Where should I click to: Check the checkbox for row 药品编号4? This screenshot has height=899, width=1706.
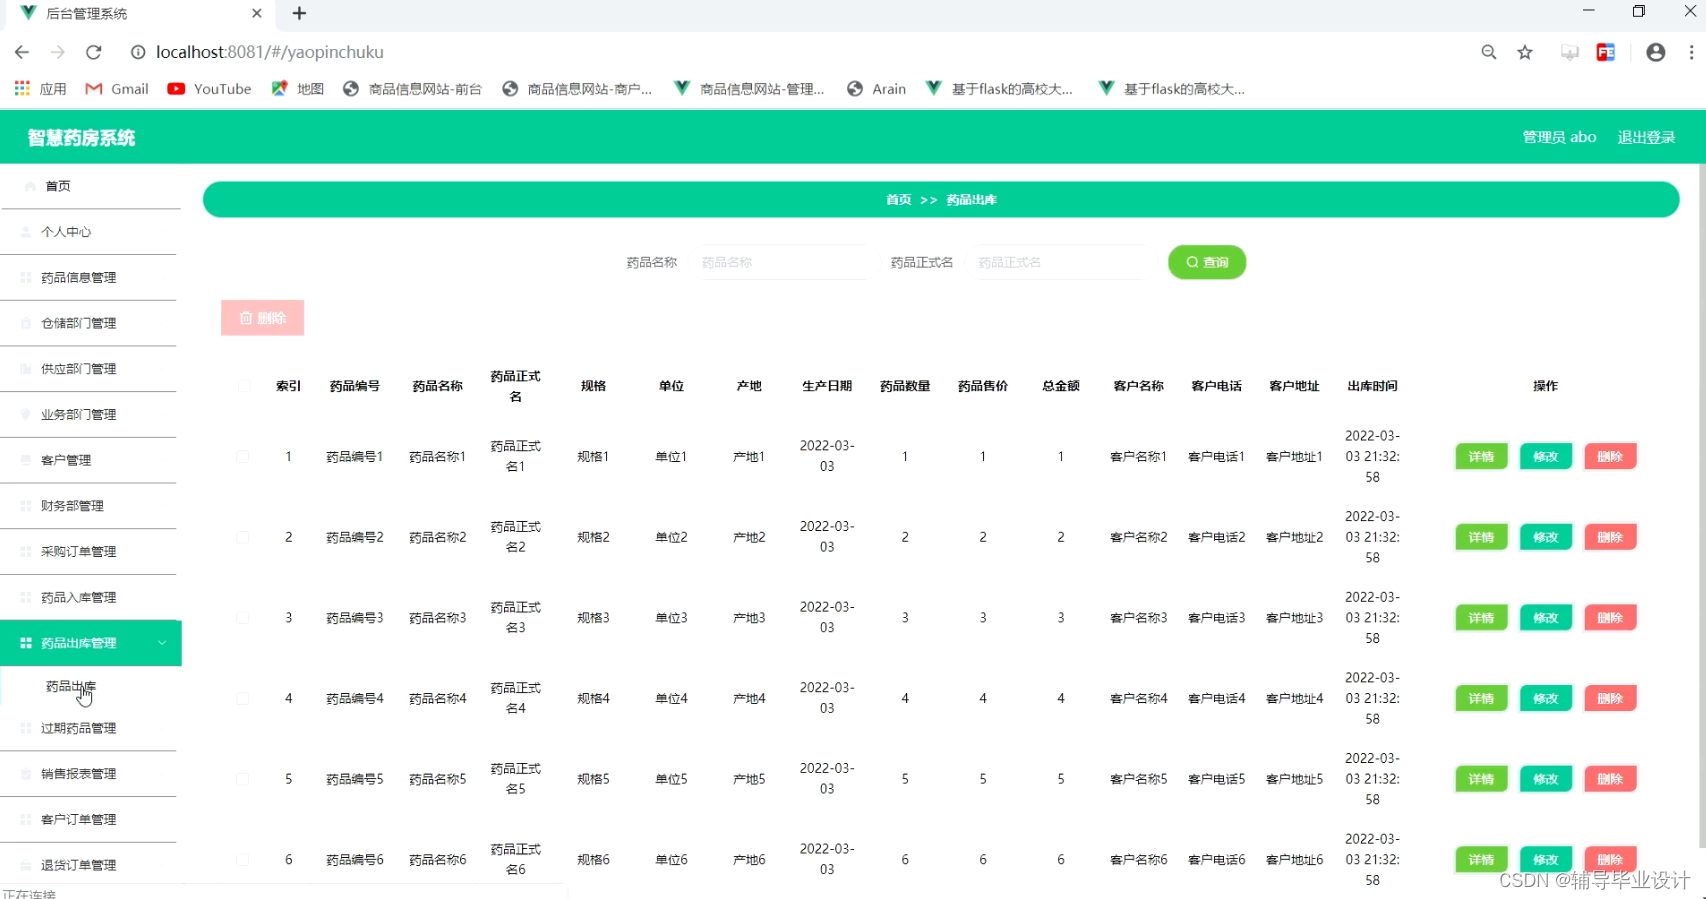[243, 699]
